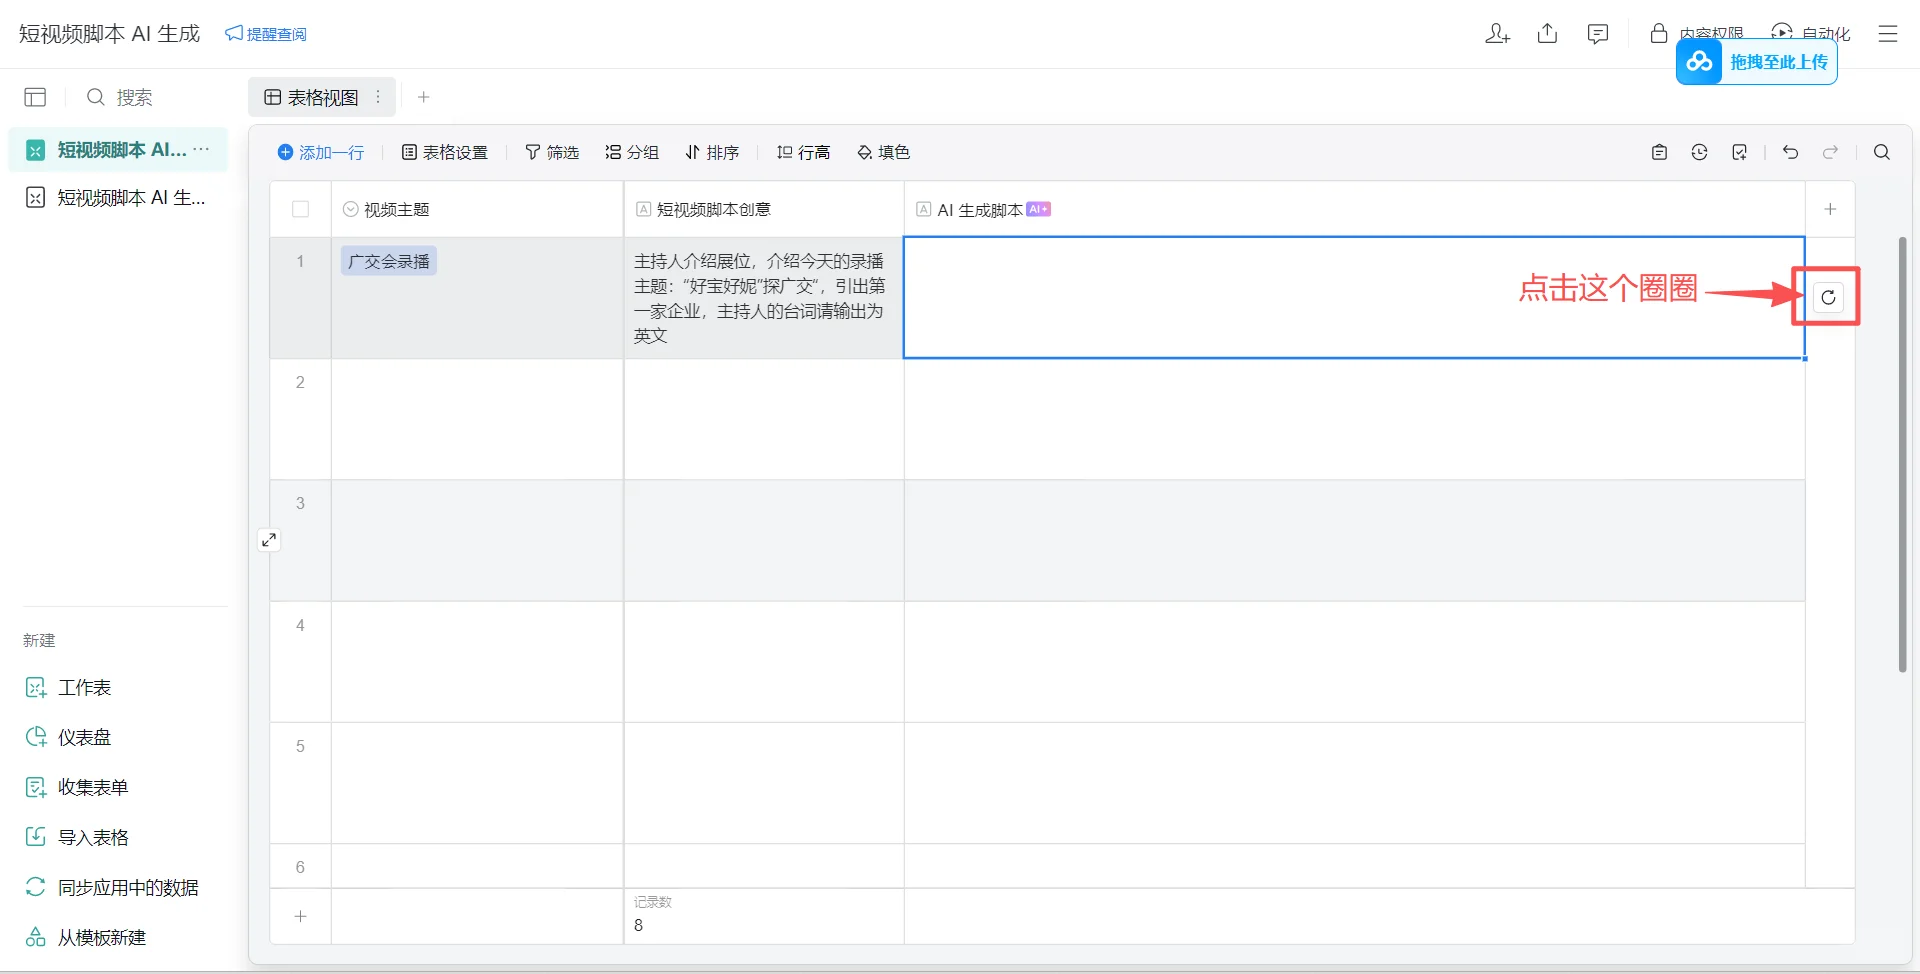Create a new 收集表单 form

pos(77,788)
